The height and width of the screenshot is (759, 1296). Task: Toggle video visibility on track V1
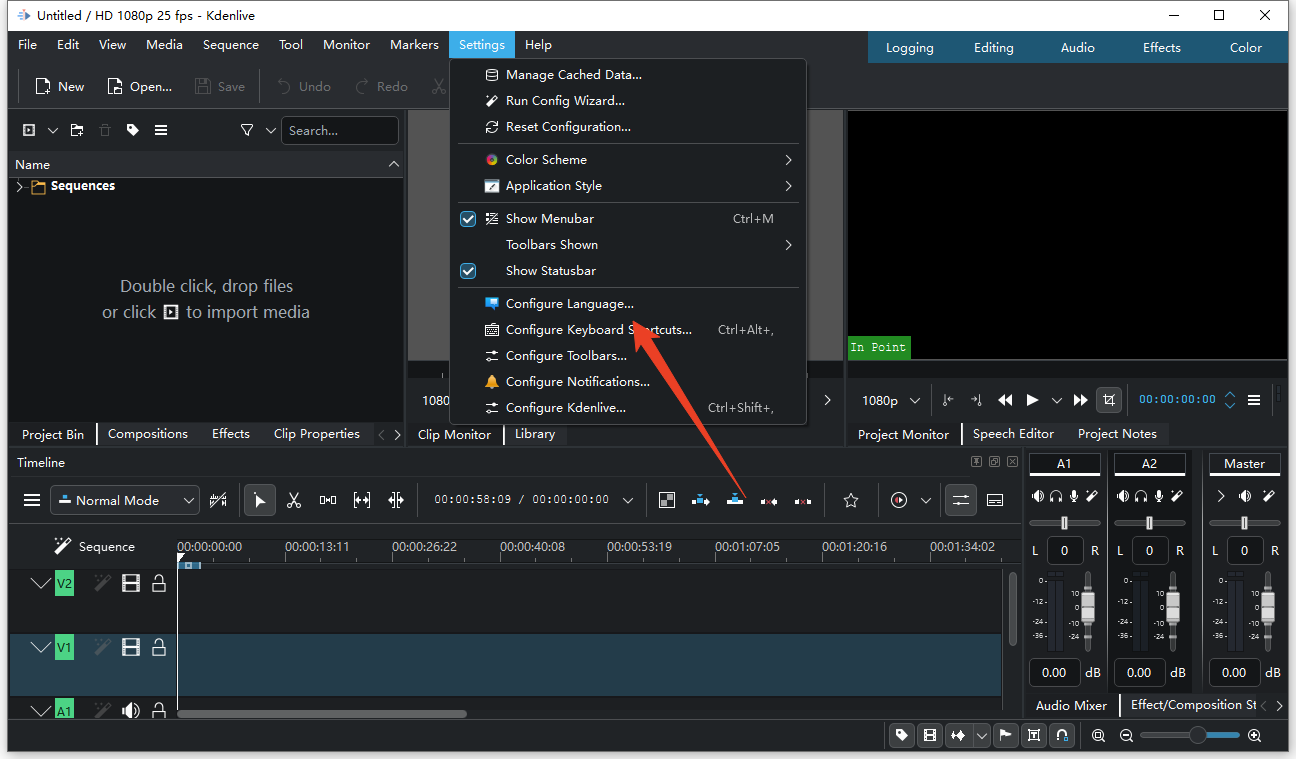coord(131,647)
